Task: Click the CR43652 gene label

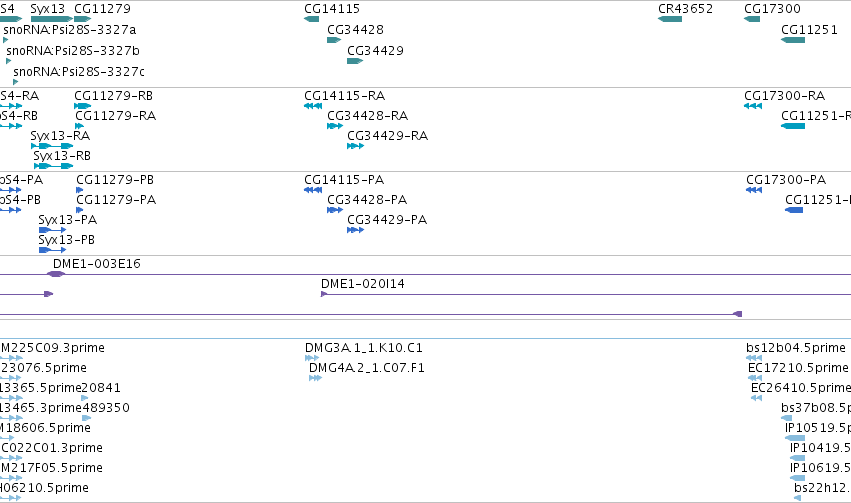Action: tap(685, 9)
